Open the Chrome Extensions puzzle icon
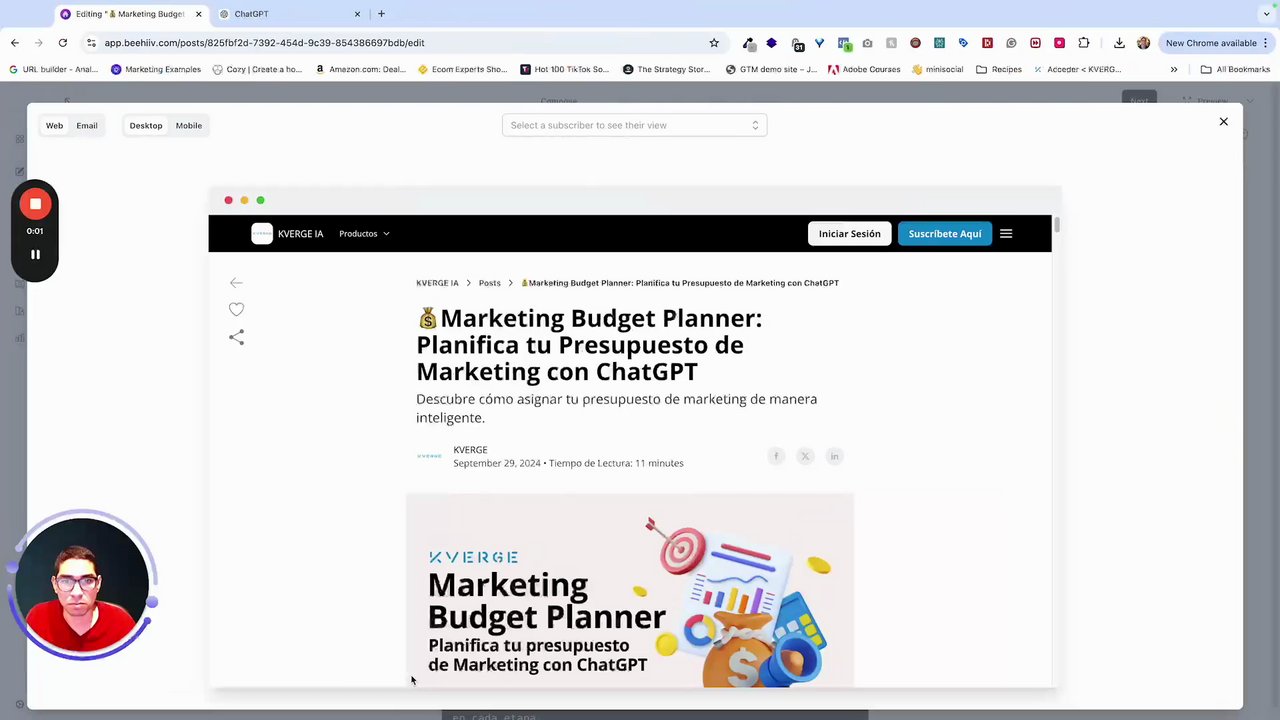The width and height of the screenshot is (1280, 720). (1083, 43)
